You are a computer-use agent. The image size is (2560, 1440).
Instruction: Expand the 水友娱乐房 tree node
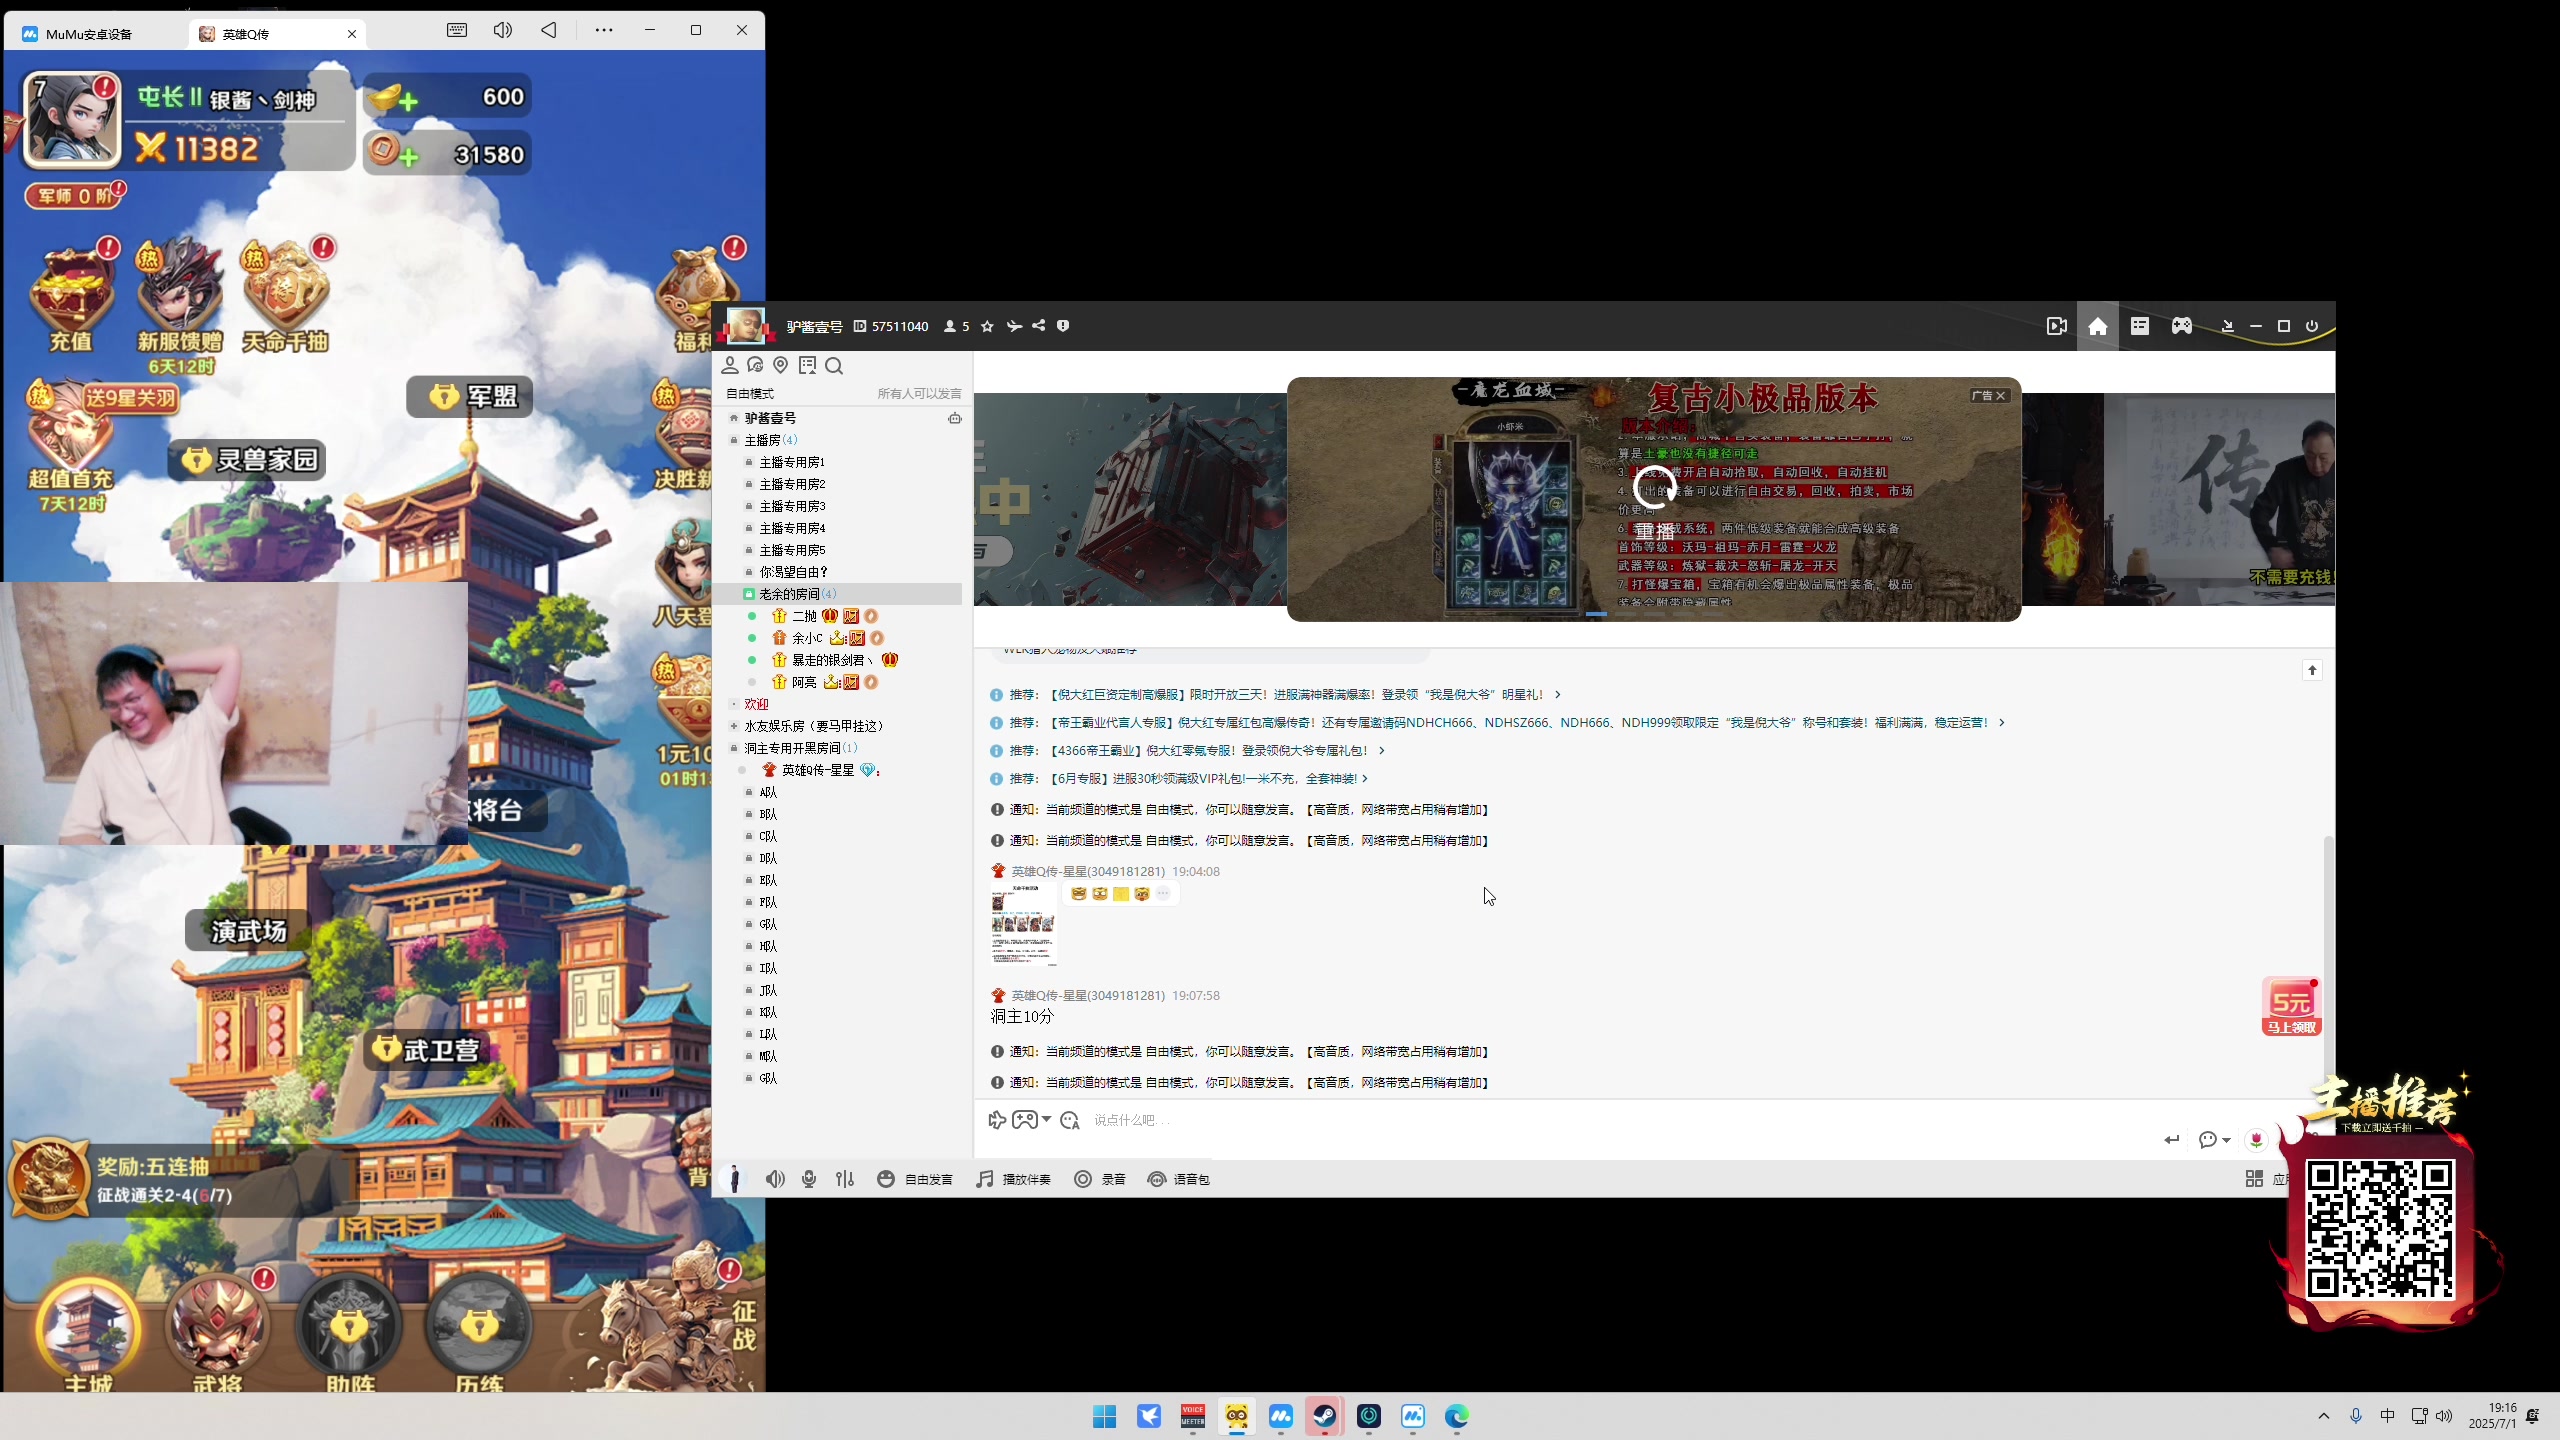pyautogui.click(x=734, y=726)
